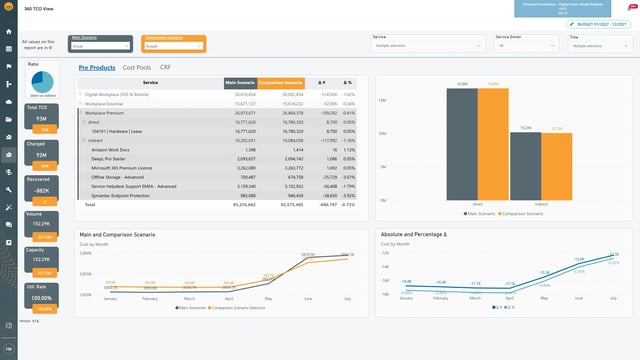Click the Total row label
The width and height of the screenshot is (640, 360).
90,204
